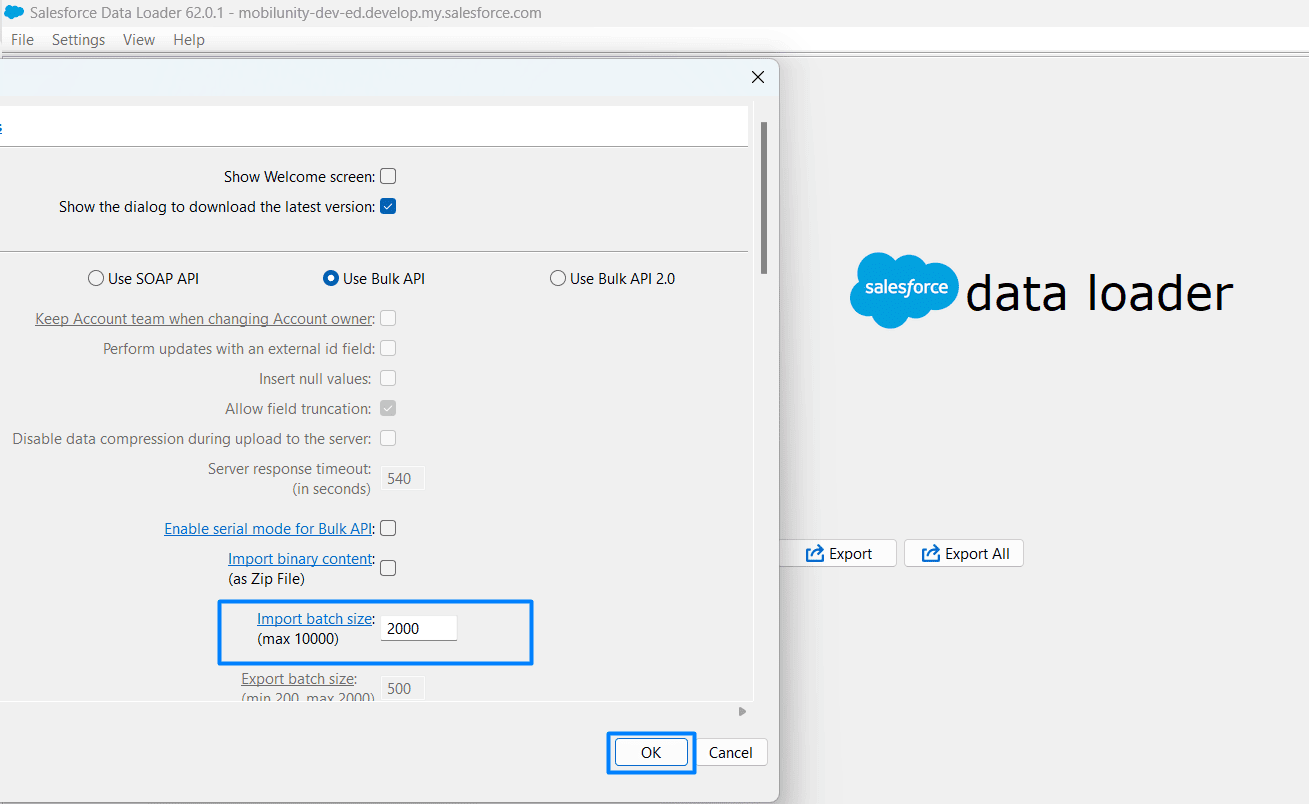1309x804 pixels.
Task: Confirm settings with the OK button
Action: (651, 752)
